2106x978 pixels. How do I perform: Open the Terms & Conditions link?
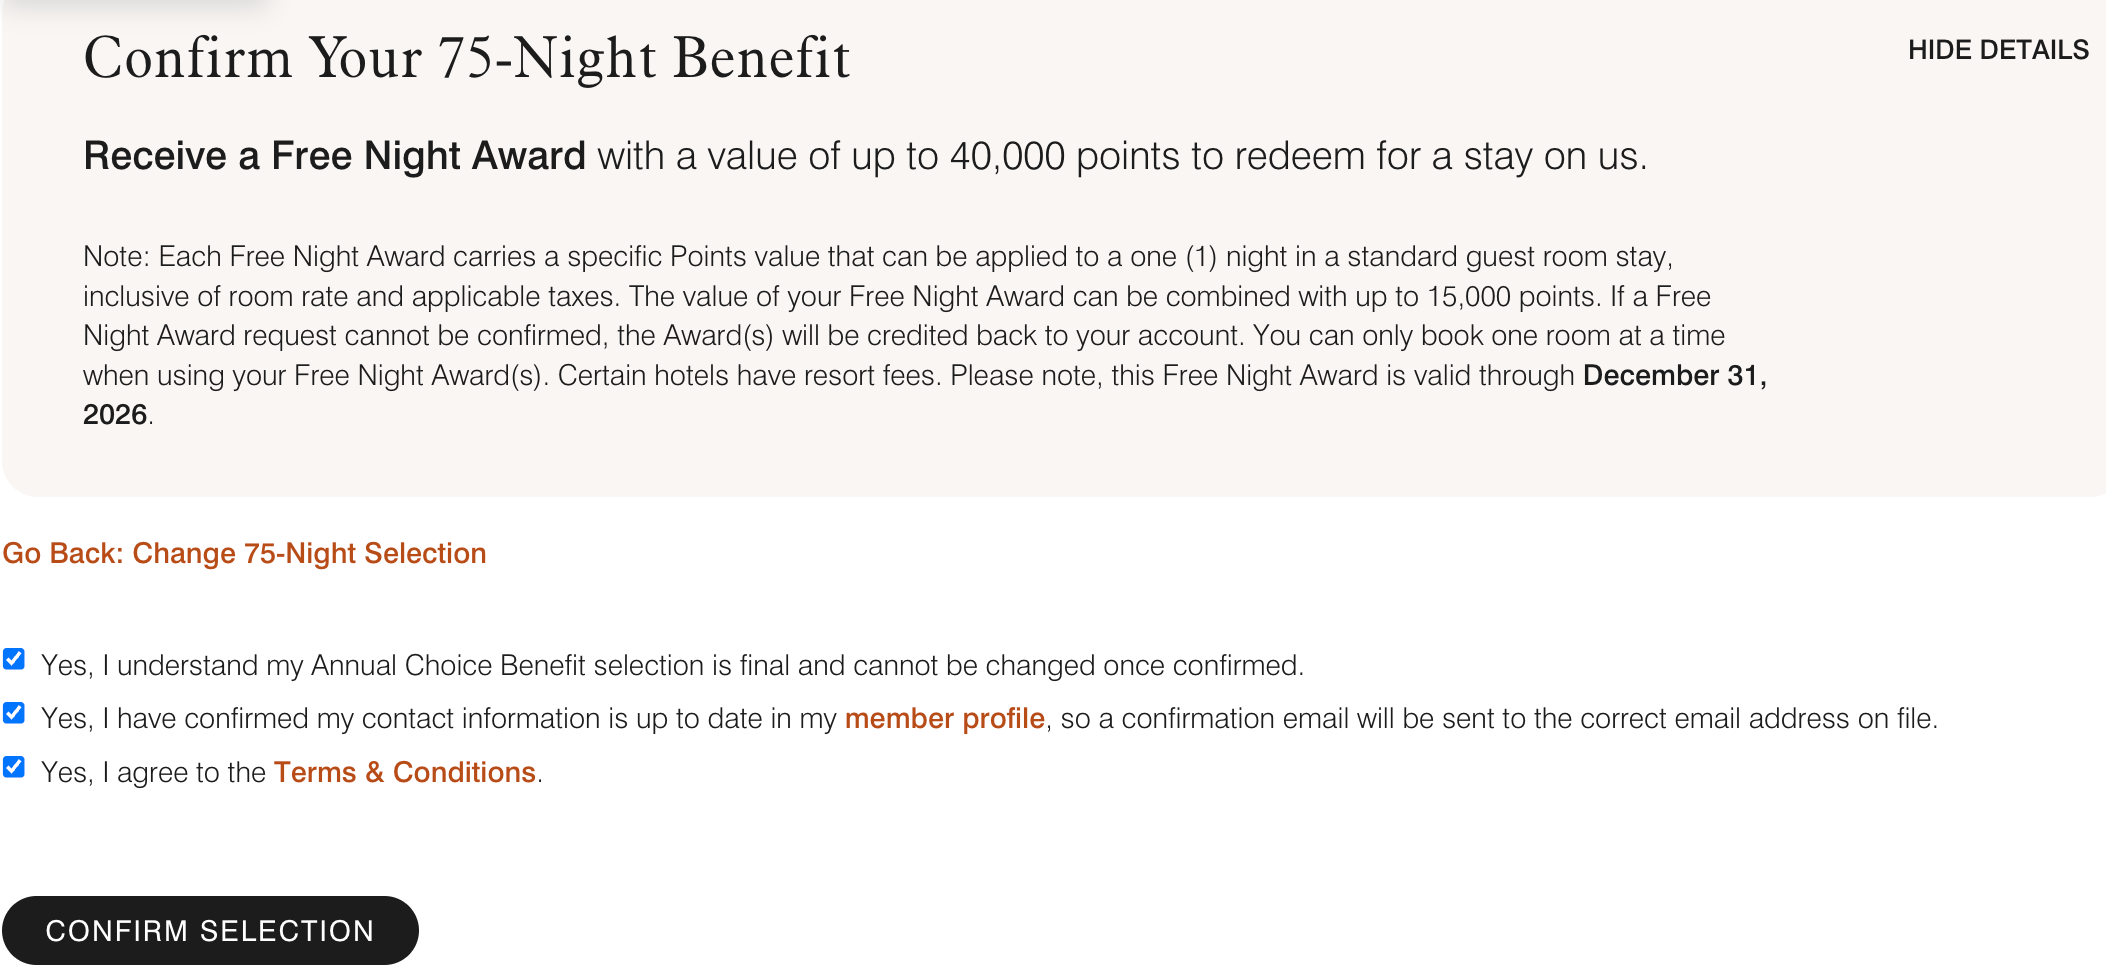click(x=405, y=772)
